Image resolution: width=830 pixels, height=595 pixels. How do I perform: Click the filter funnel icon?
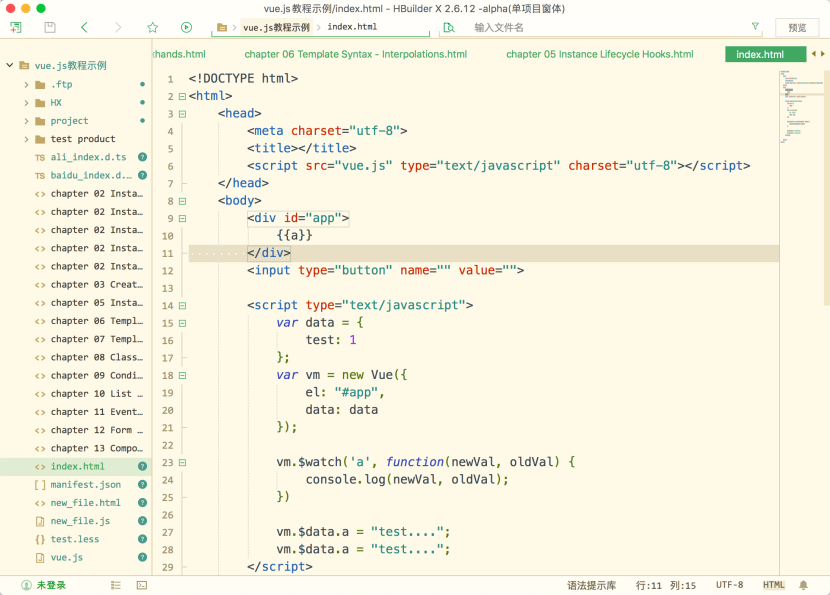click(x=755, y=26)
